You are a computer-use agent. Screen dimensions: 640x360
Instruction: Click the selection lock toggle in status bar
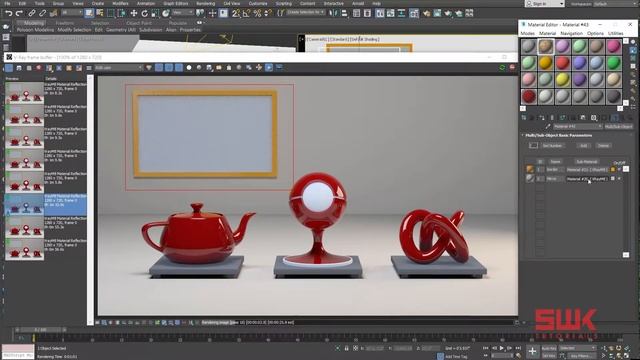(346, 348)
